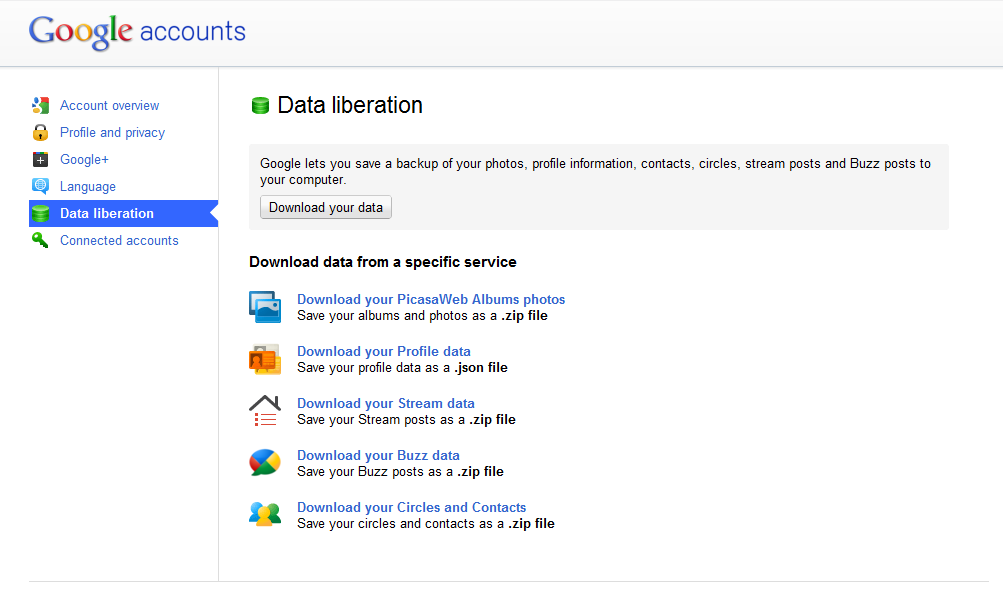This screenshot has width=1003, height=590.
Task: Click the globe Language icon
Action: pos(40,186)
